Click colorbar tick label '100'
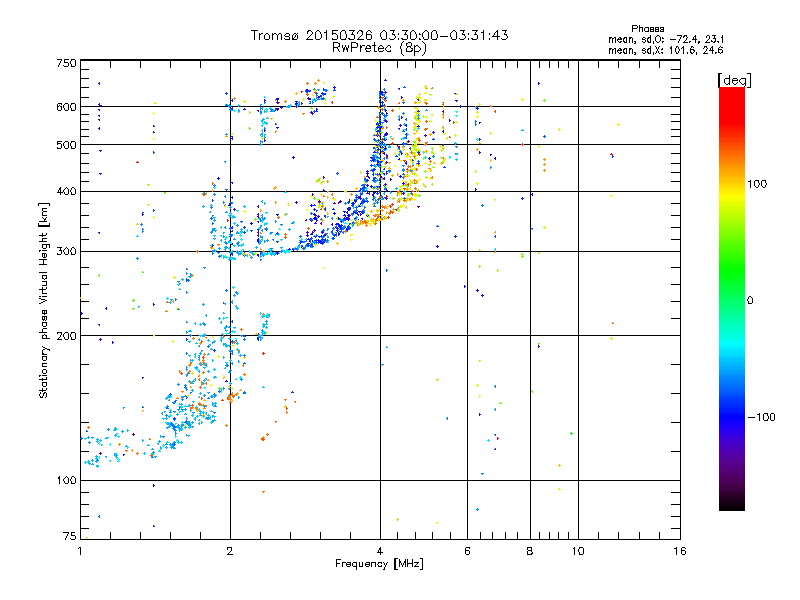800x600 pixels. (x=757, y=184)
